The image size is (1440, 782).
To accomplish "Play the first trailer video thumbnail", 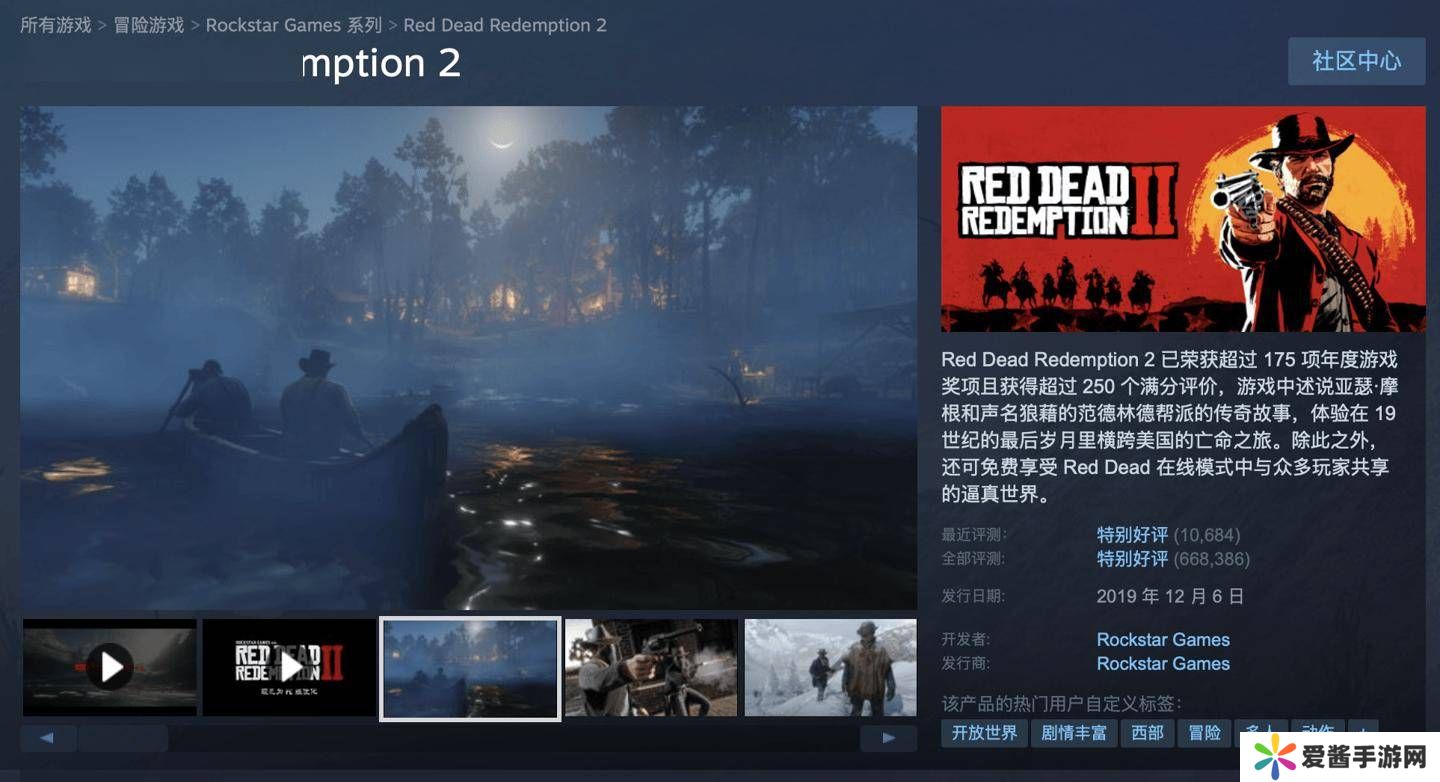I will pos(110,667).
